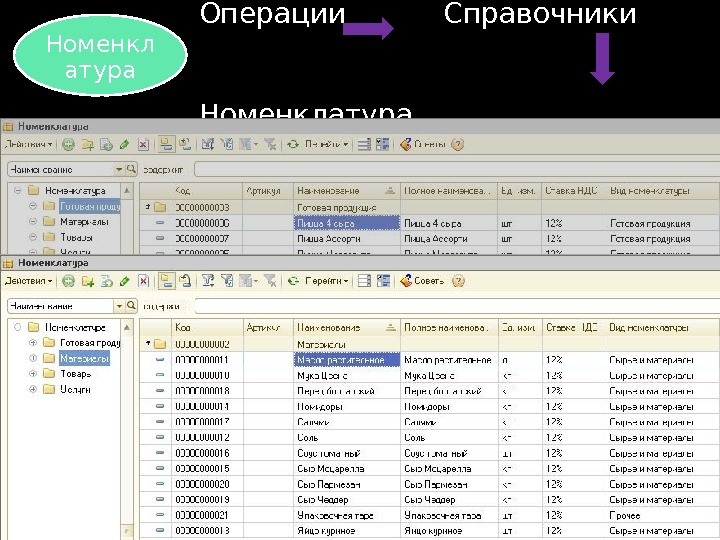Open Действия dropdown menu in lower window
This screenshot has height=540, width=720.
point(28,281)
